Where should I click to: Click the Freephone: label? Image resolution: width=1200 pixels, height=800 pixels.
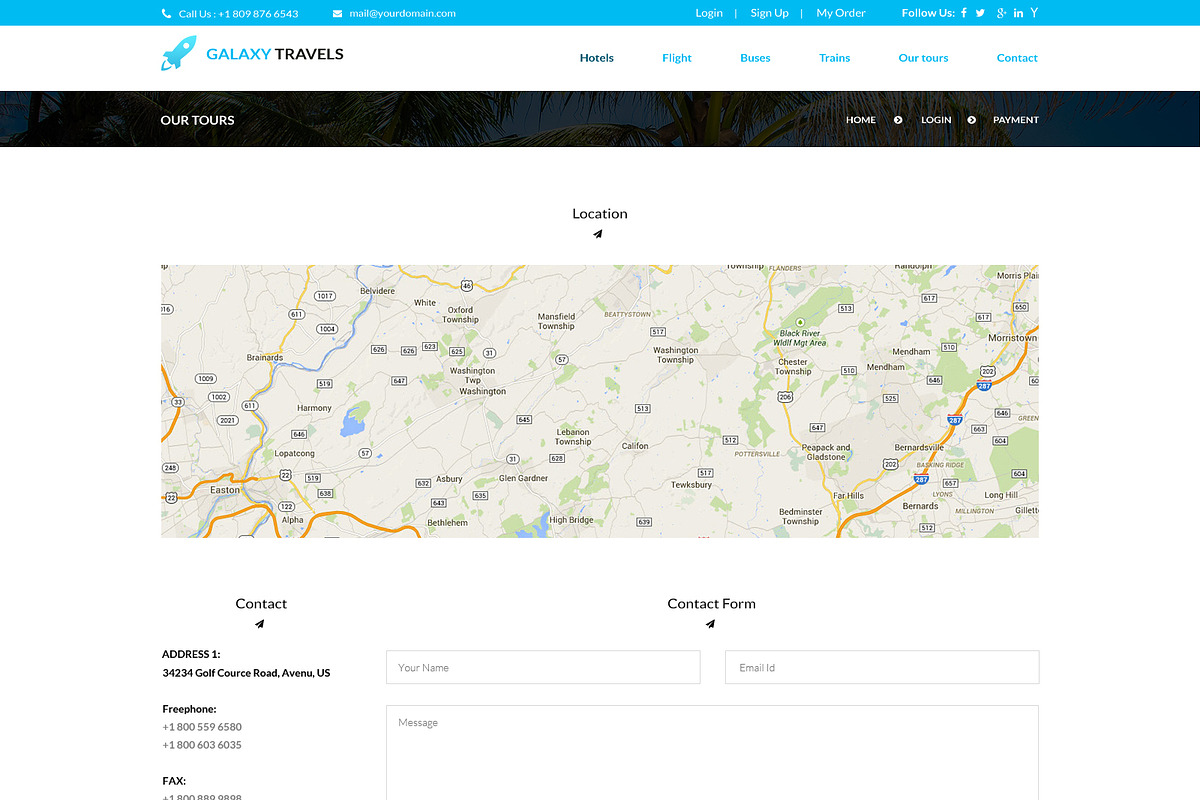click(190, 709)
